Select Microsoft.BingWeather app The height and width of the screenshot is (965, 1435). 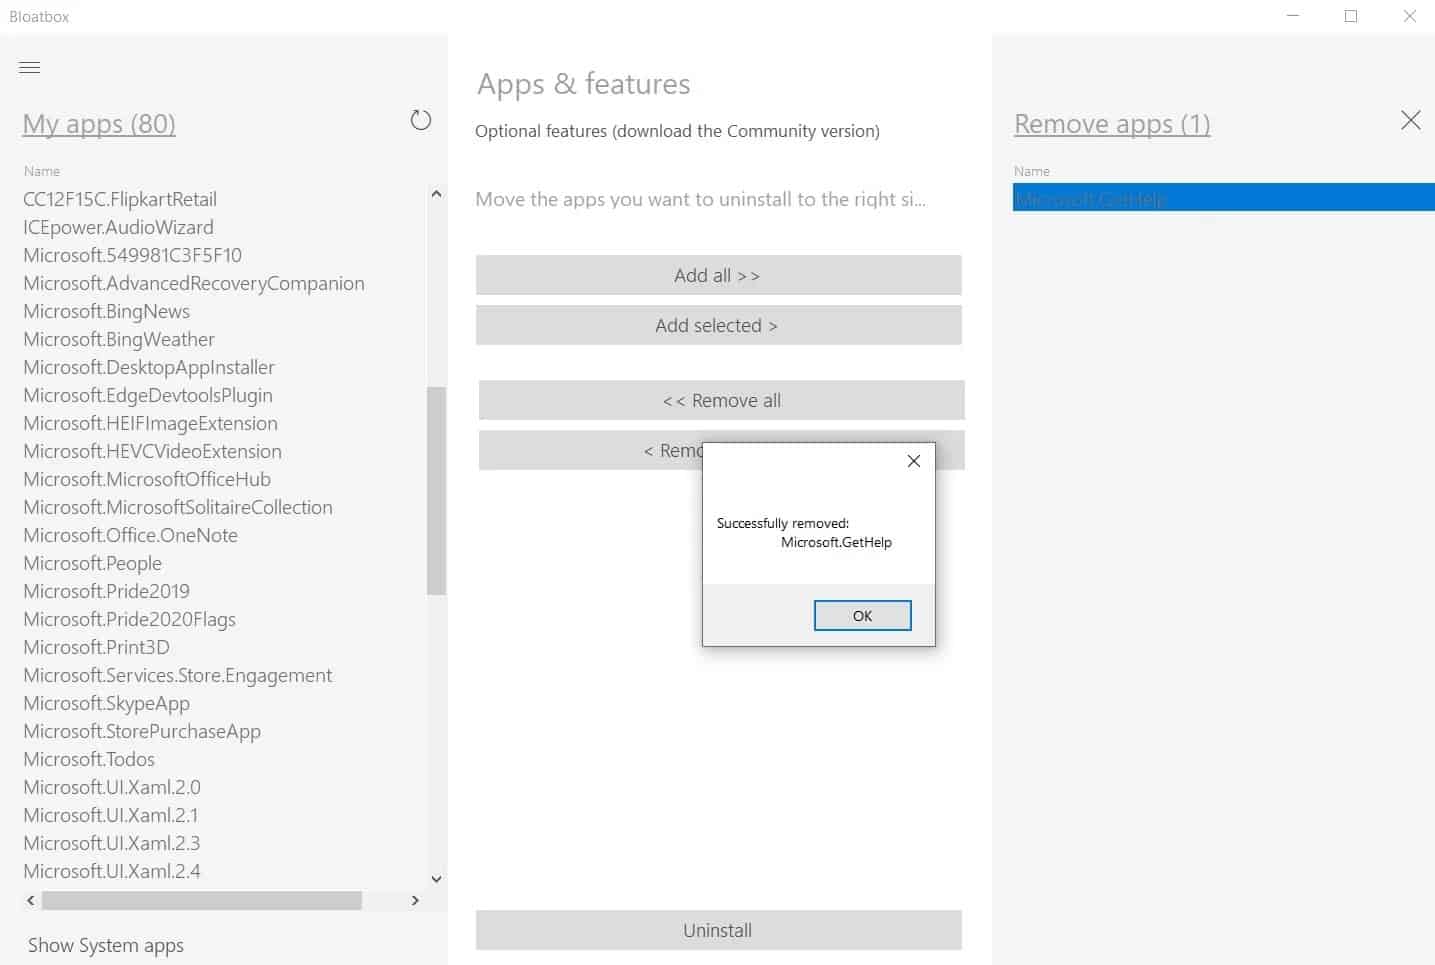pyautogui.click(x=119, y=339)
